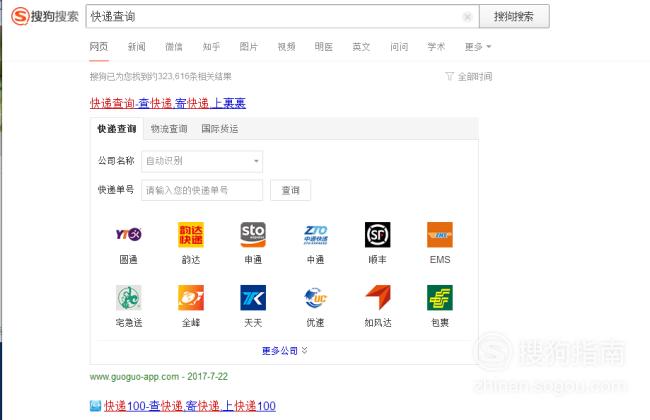Select the 圆通 YTO courier icon
This screenshot has height=420, width=650.
pos(129,235)
